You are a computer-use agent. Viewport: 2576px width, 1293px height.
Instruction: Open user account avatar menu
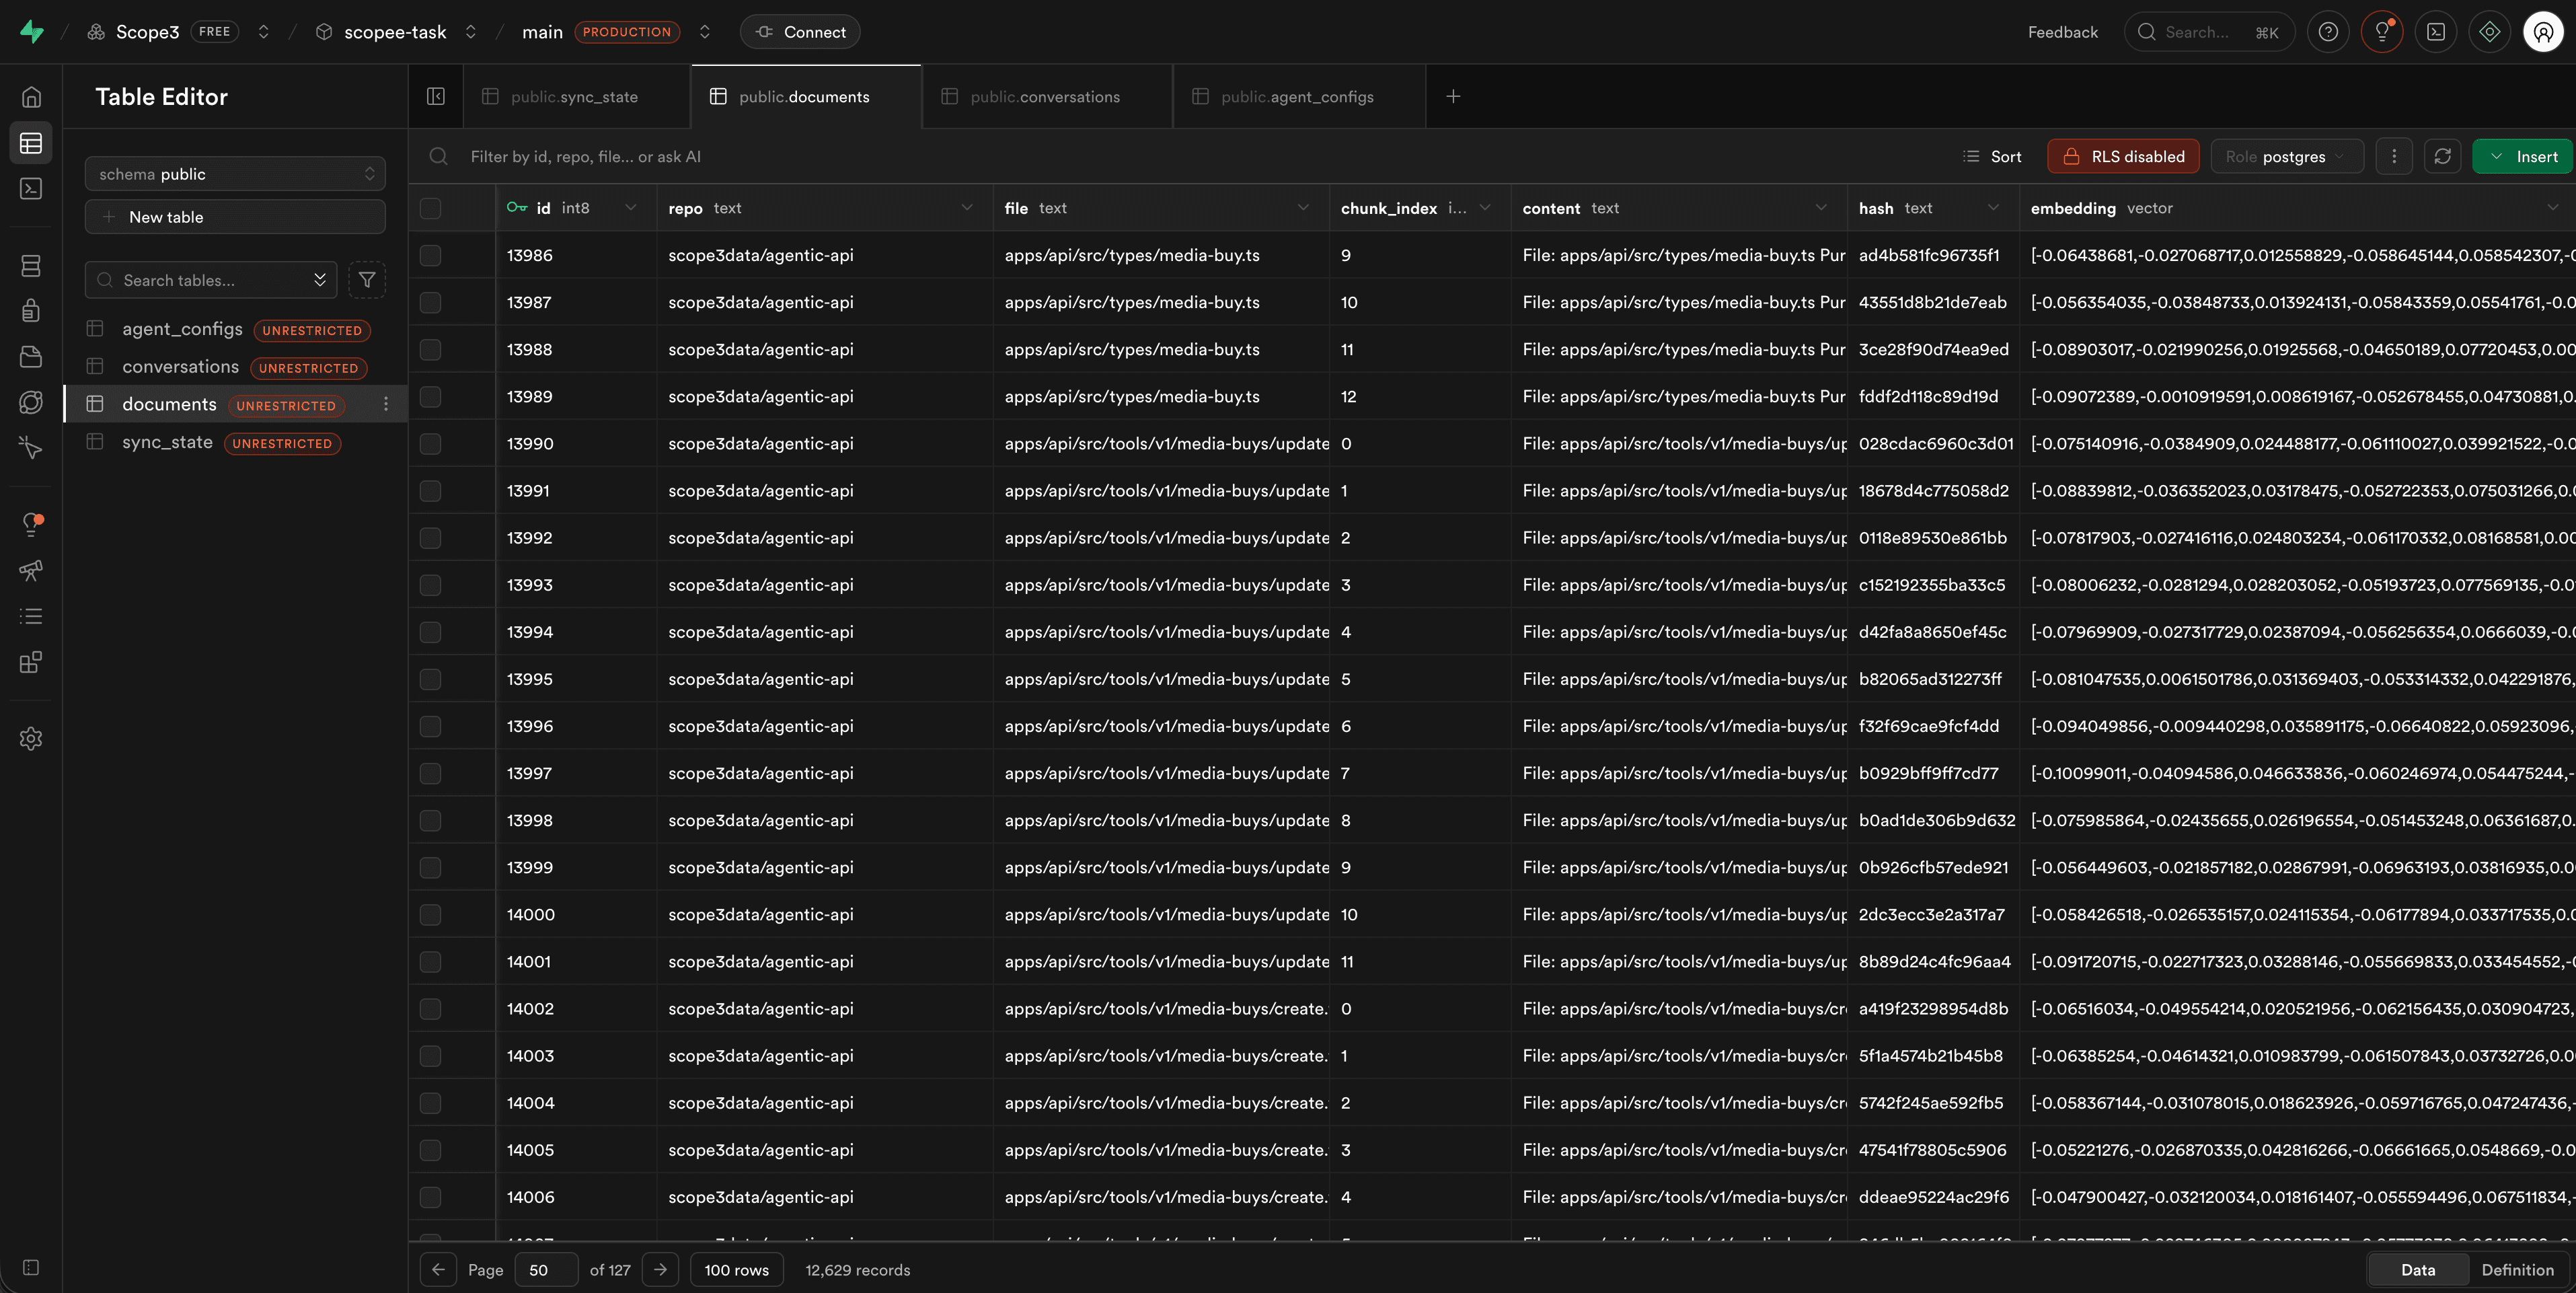2543,32
